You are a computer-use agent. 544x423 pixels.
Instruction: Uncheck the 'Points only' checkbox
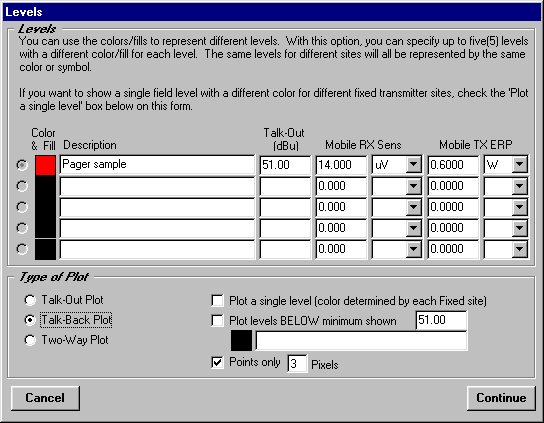(217, 363)
